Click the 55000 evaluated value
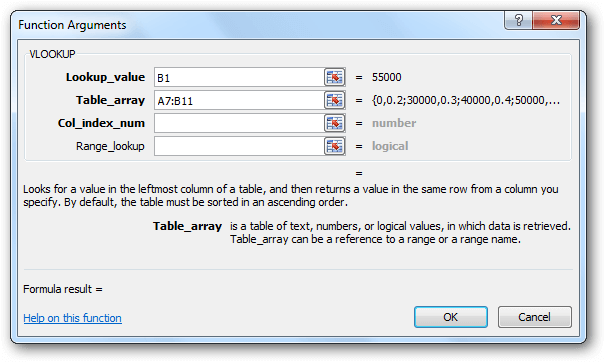The width and height of the screenshot is (605, 362). [387, 77]
